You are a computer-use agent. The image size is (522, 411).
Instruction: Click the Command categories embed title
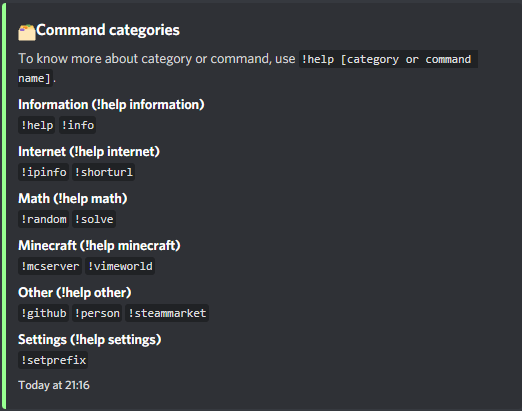click(108, 30)
